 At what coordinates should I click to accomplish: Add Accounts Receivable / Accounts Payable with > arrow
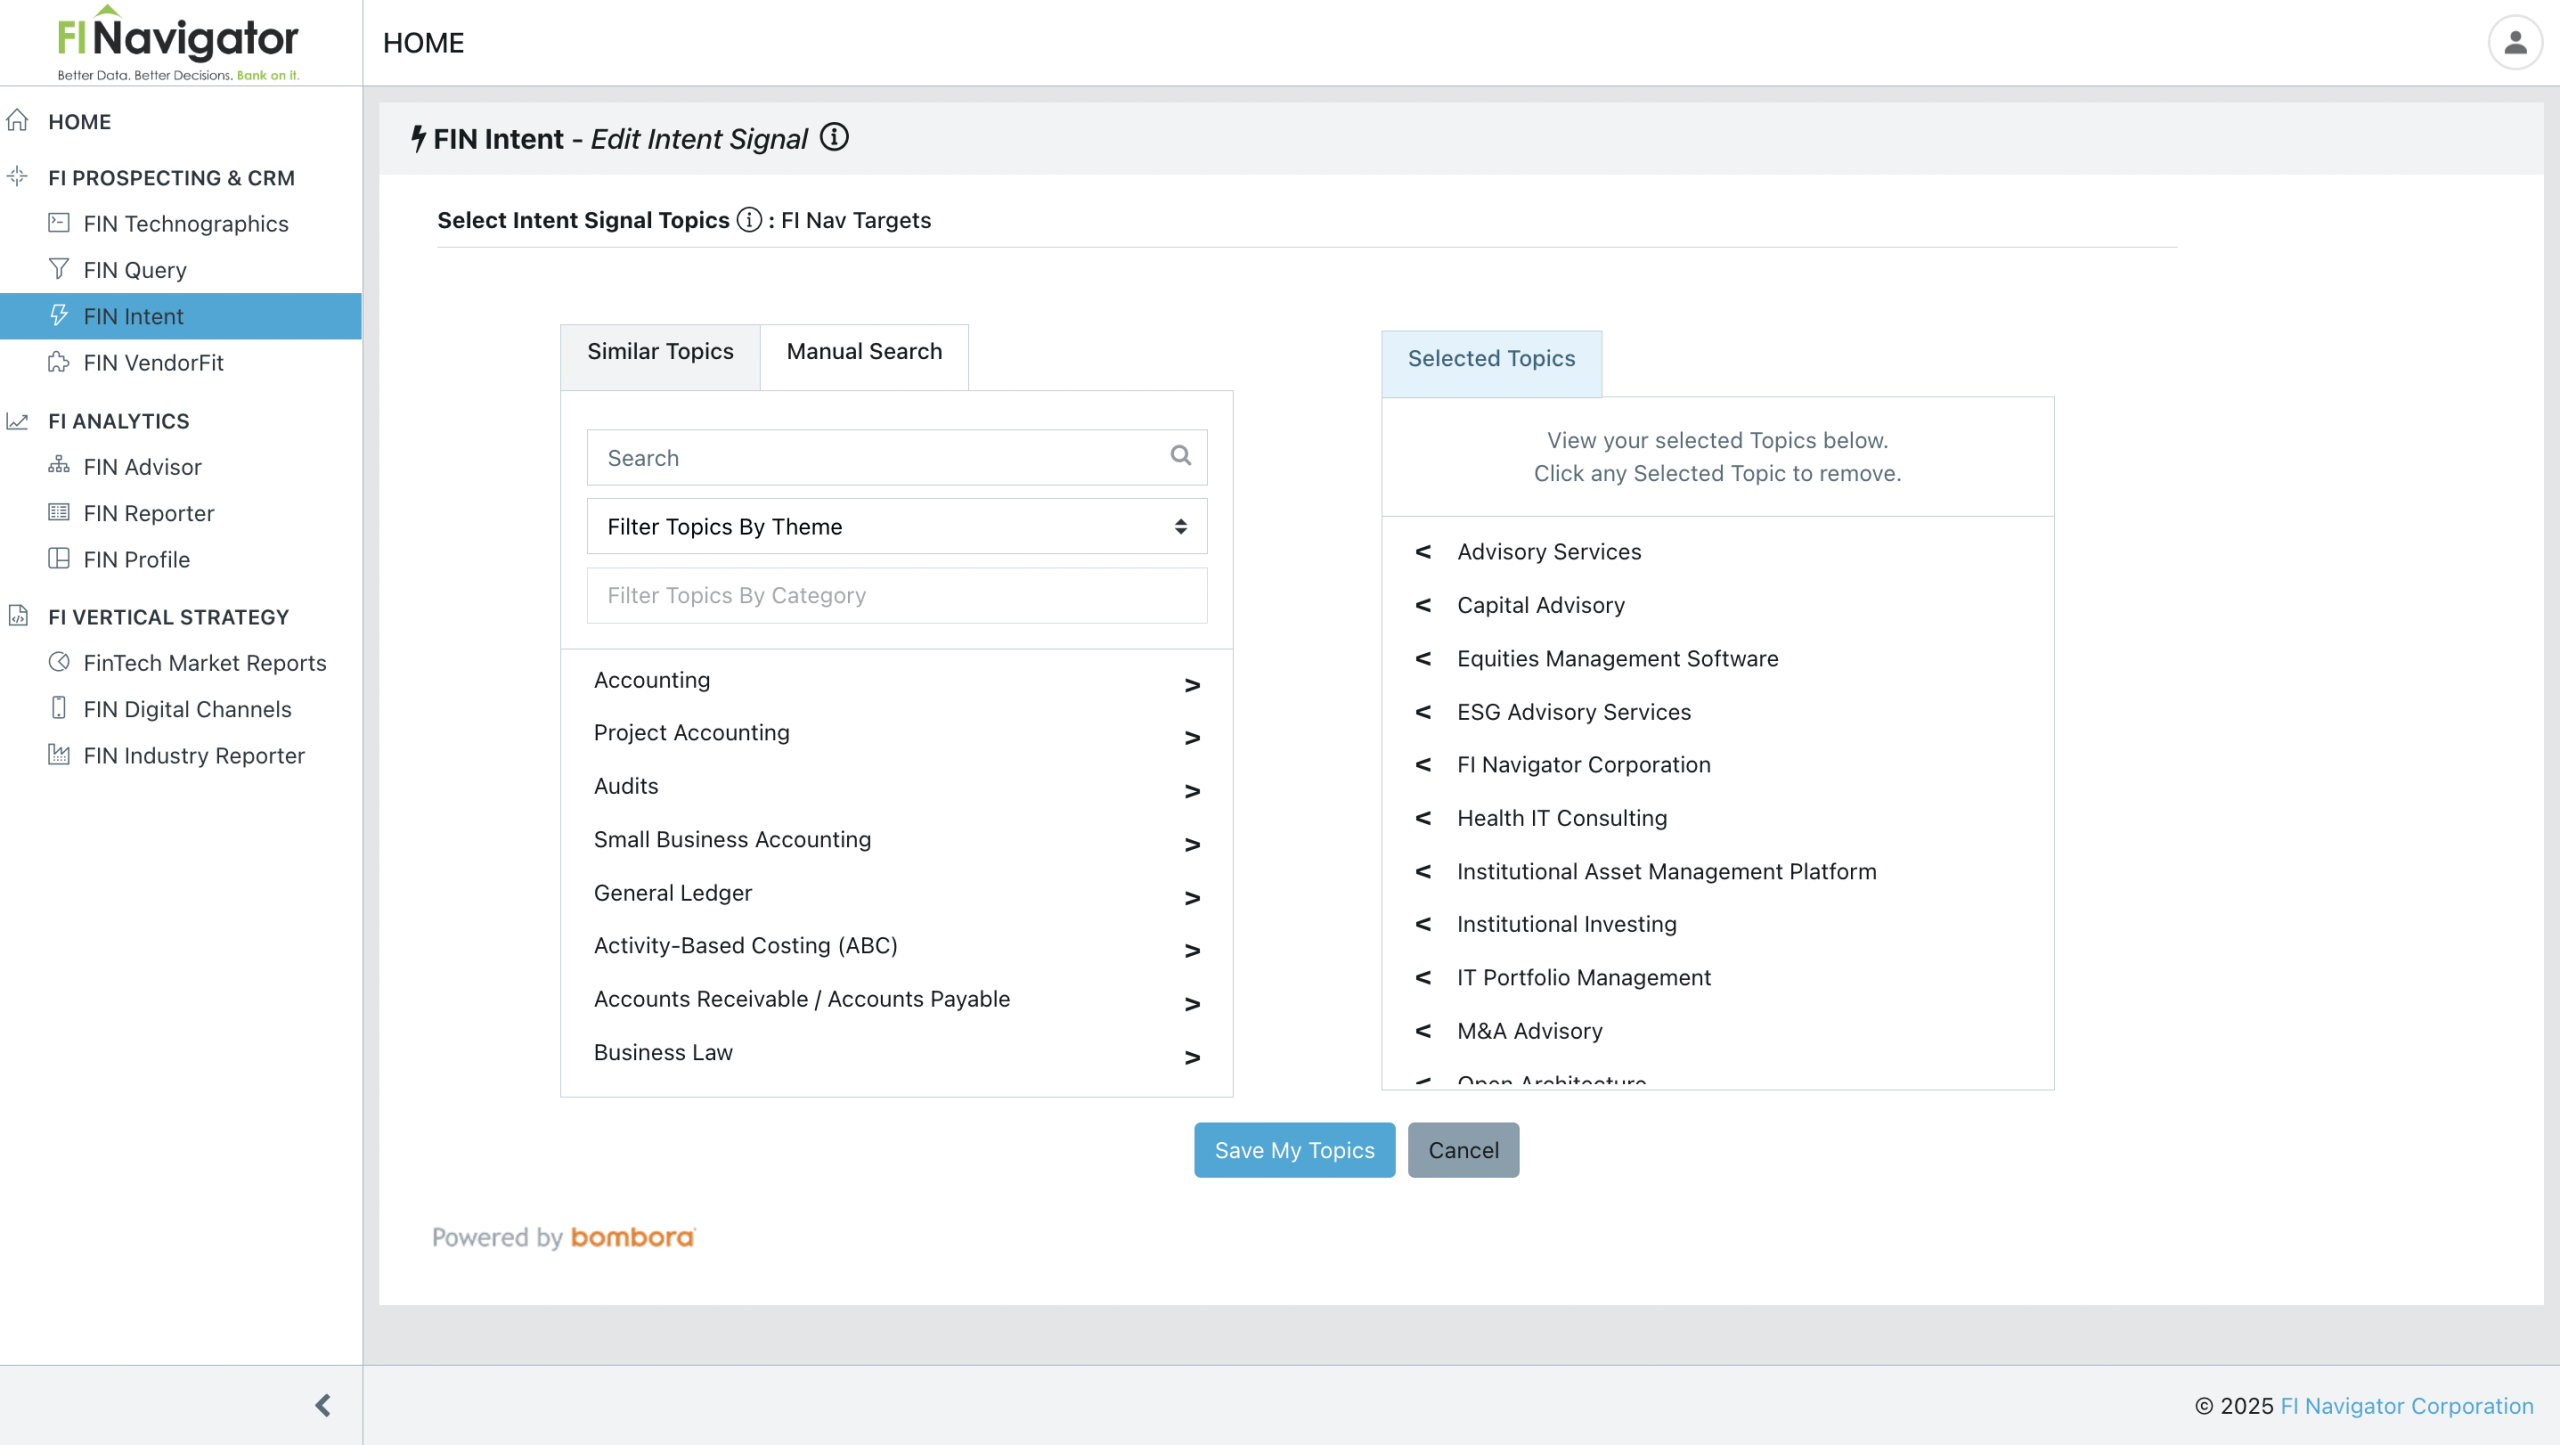coord(1192,1004)
